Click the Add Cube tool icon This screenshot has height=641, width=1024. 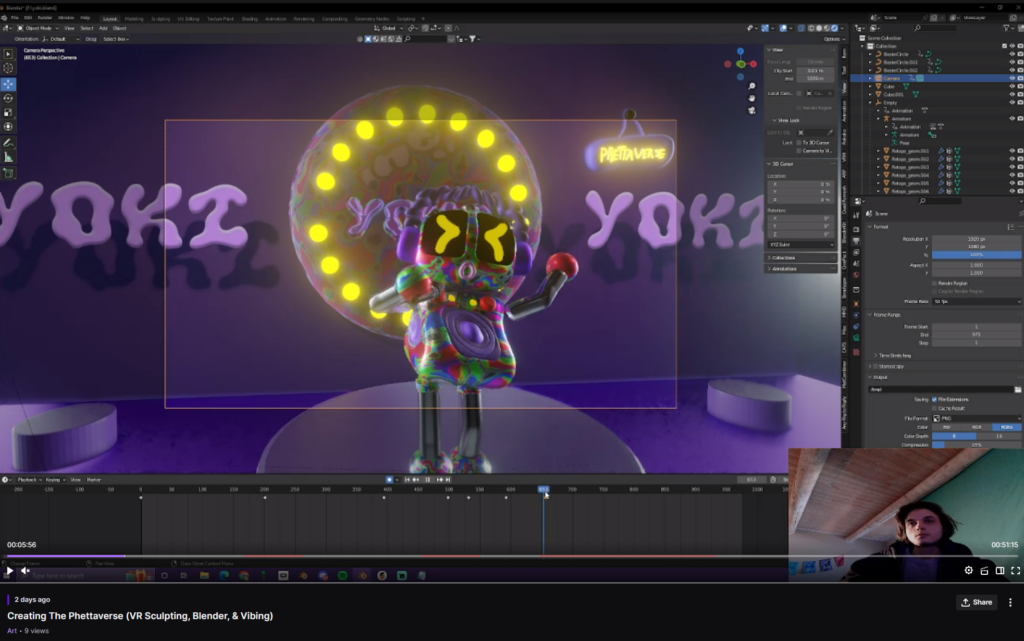[9, 173]
